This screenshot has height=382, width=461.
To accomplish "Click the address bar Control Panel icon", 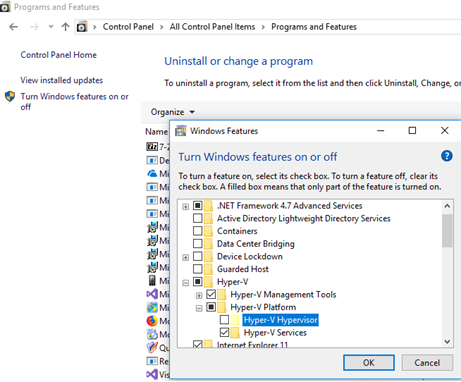I will coord(82,27).
